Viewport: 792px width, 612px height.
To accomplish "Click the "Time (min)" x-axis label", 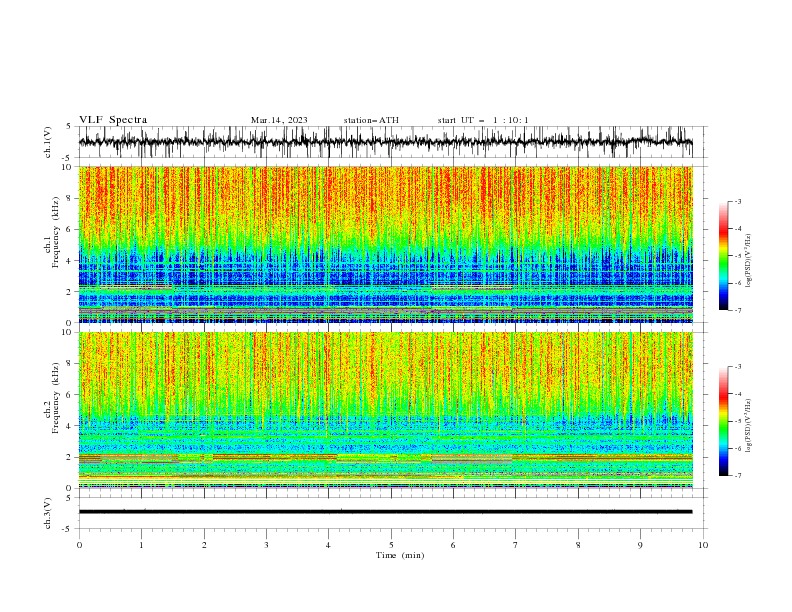I will tap(400, 555).
